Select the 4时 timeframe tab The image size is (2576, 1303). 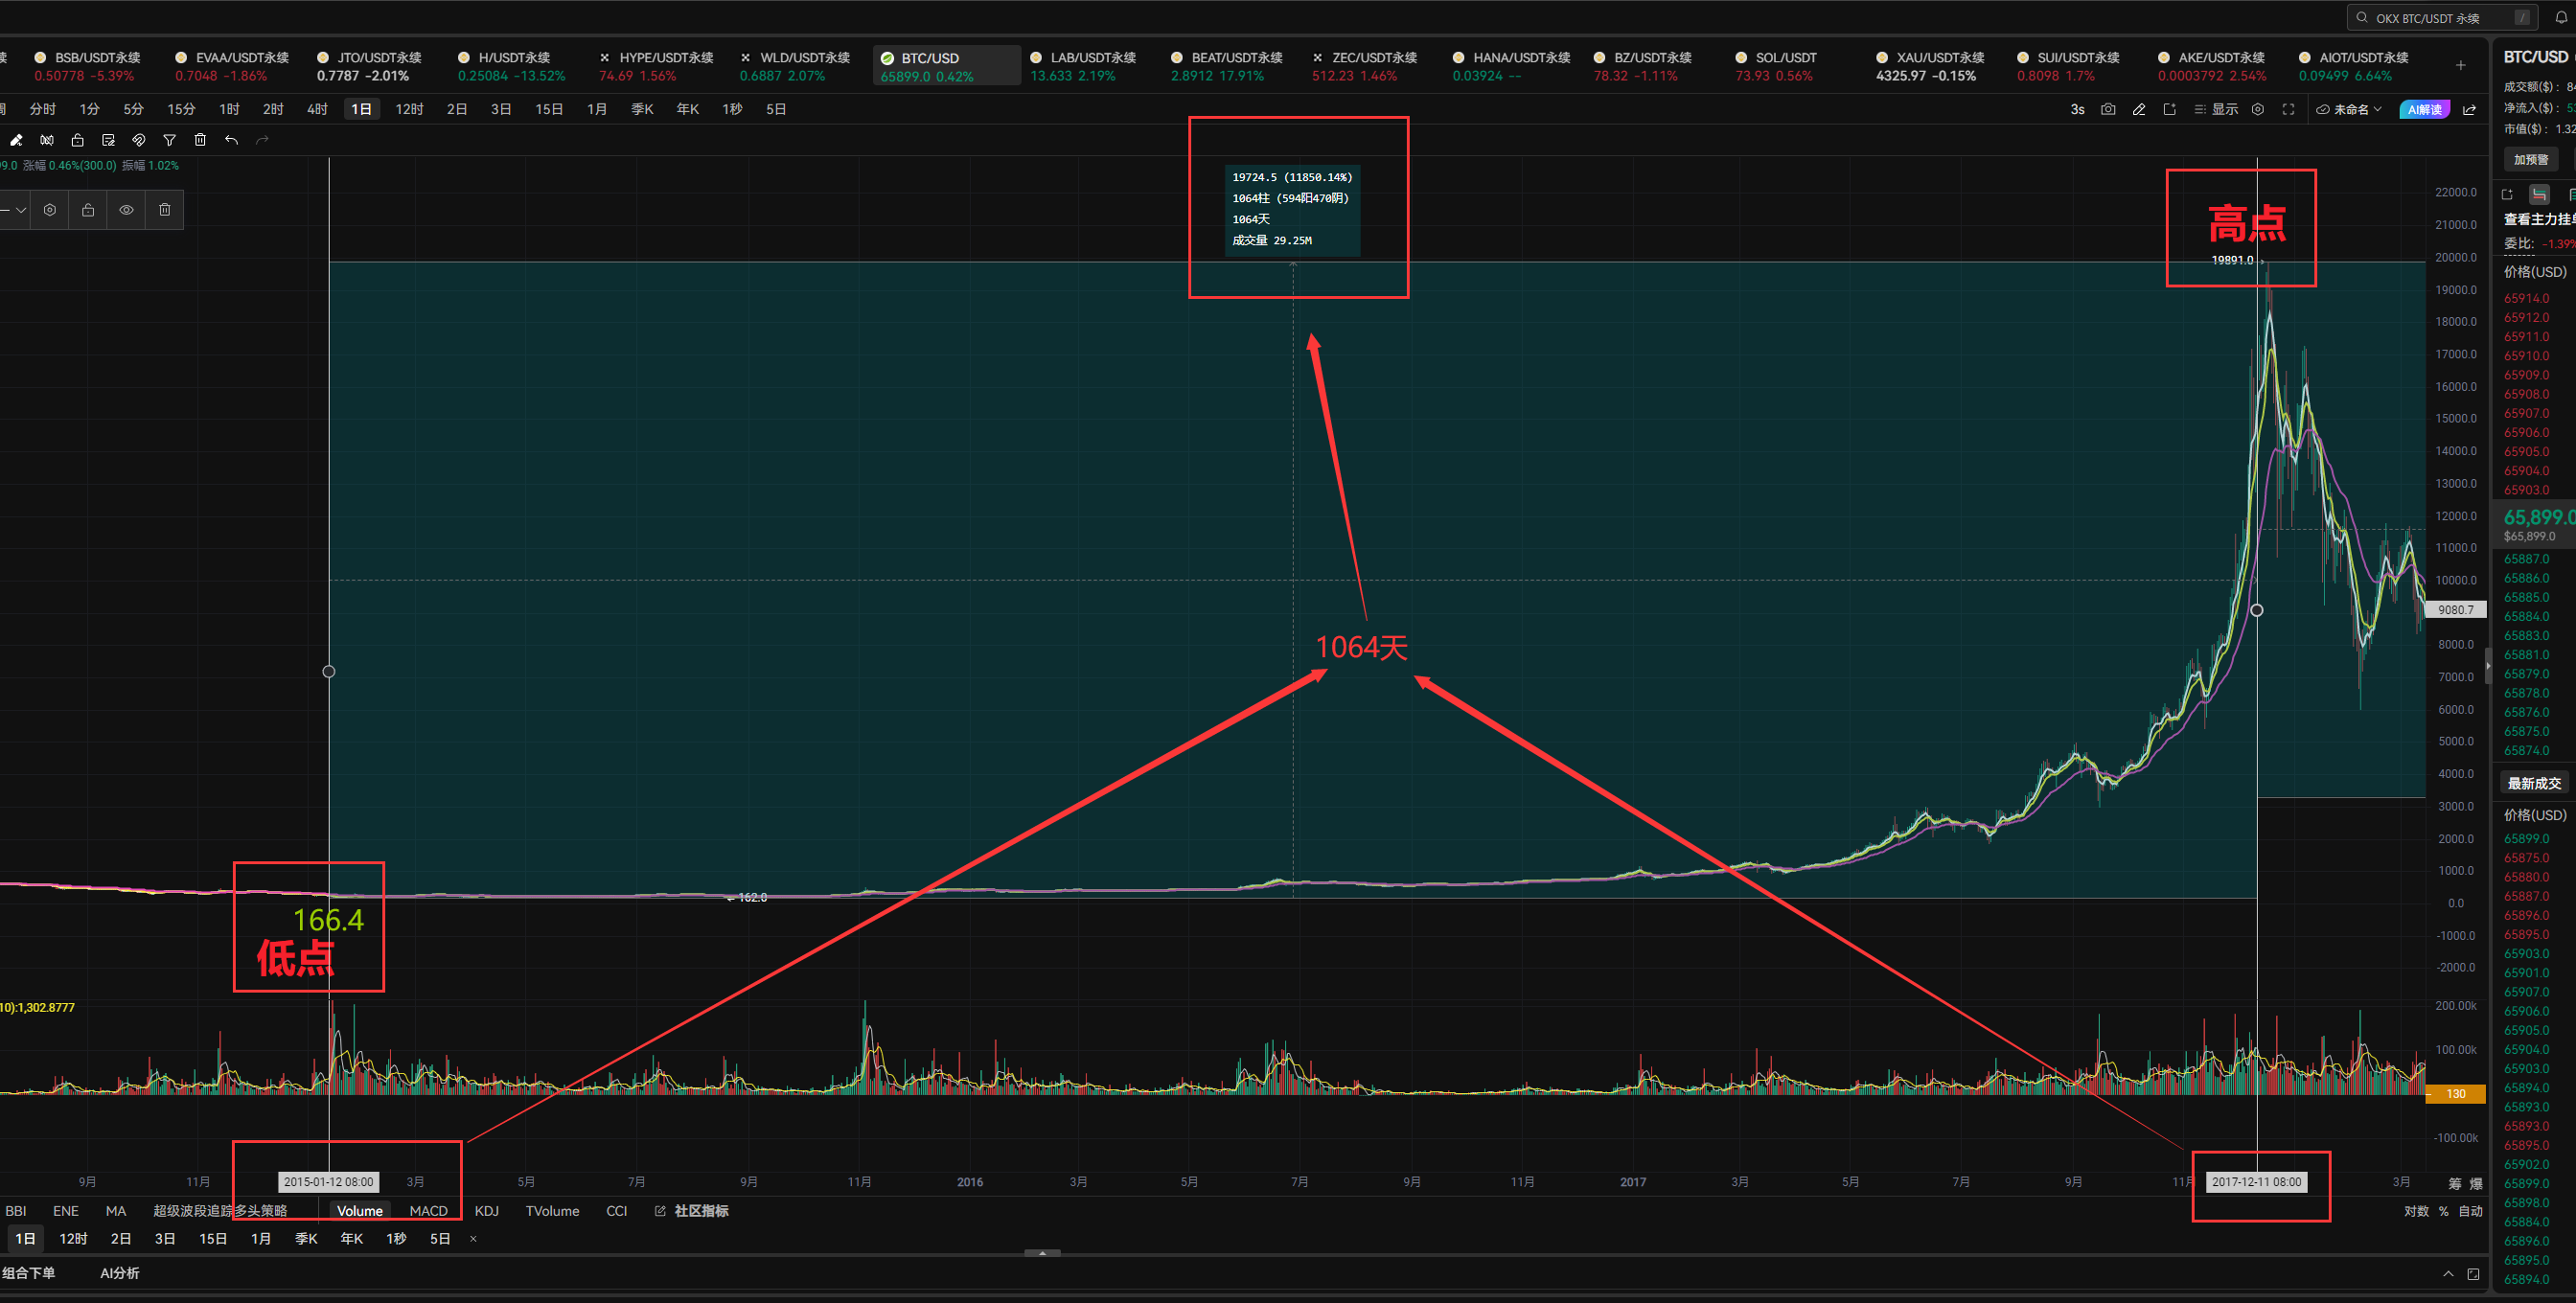tap(317, 109)
